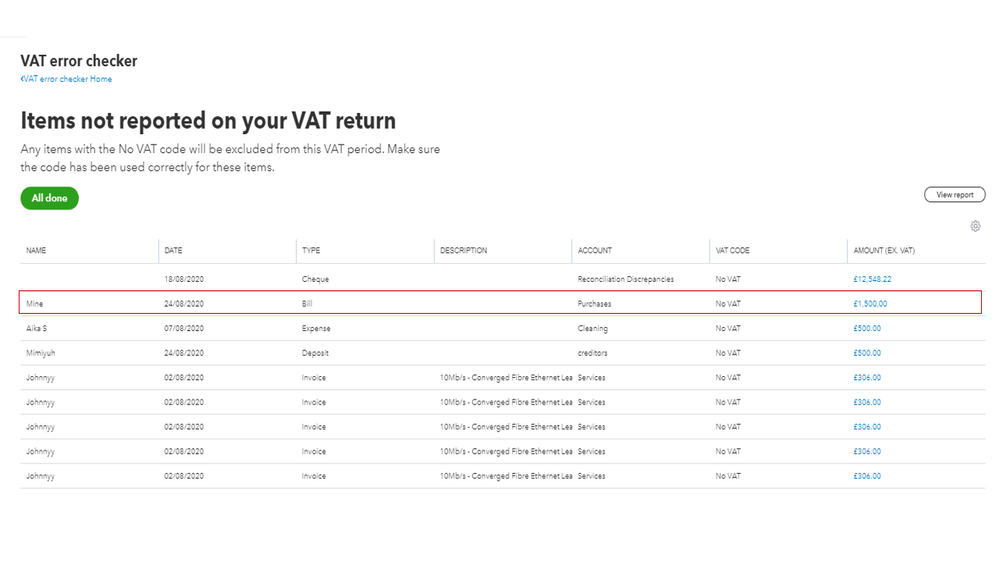Screen dimensions: 999x562
Task: Open the £12,548.22 cheque amount link
Action: point(872,279)
